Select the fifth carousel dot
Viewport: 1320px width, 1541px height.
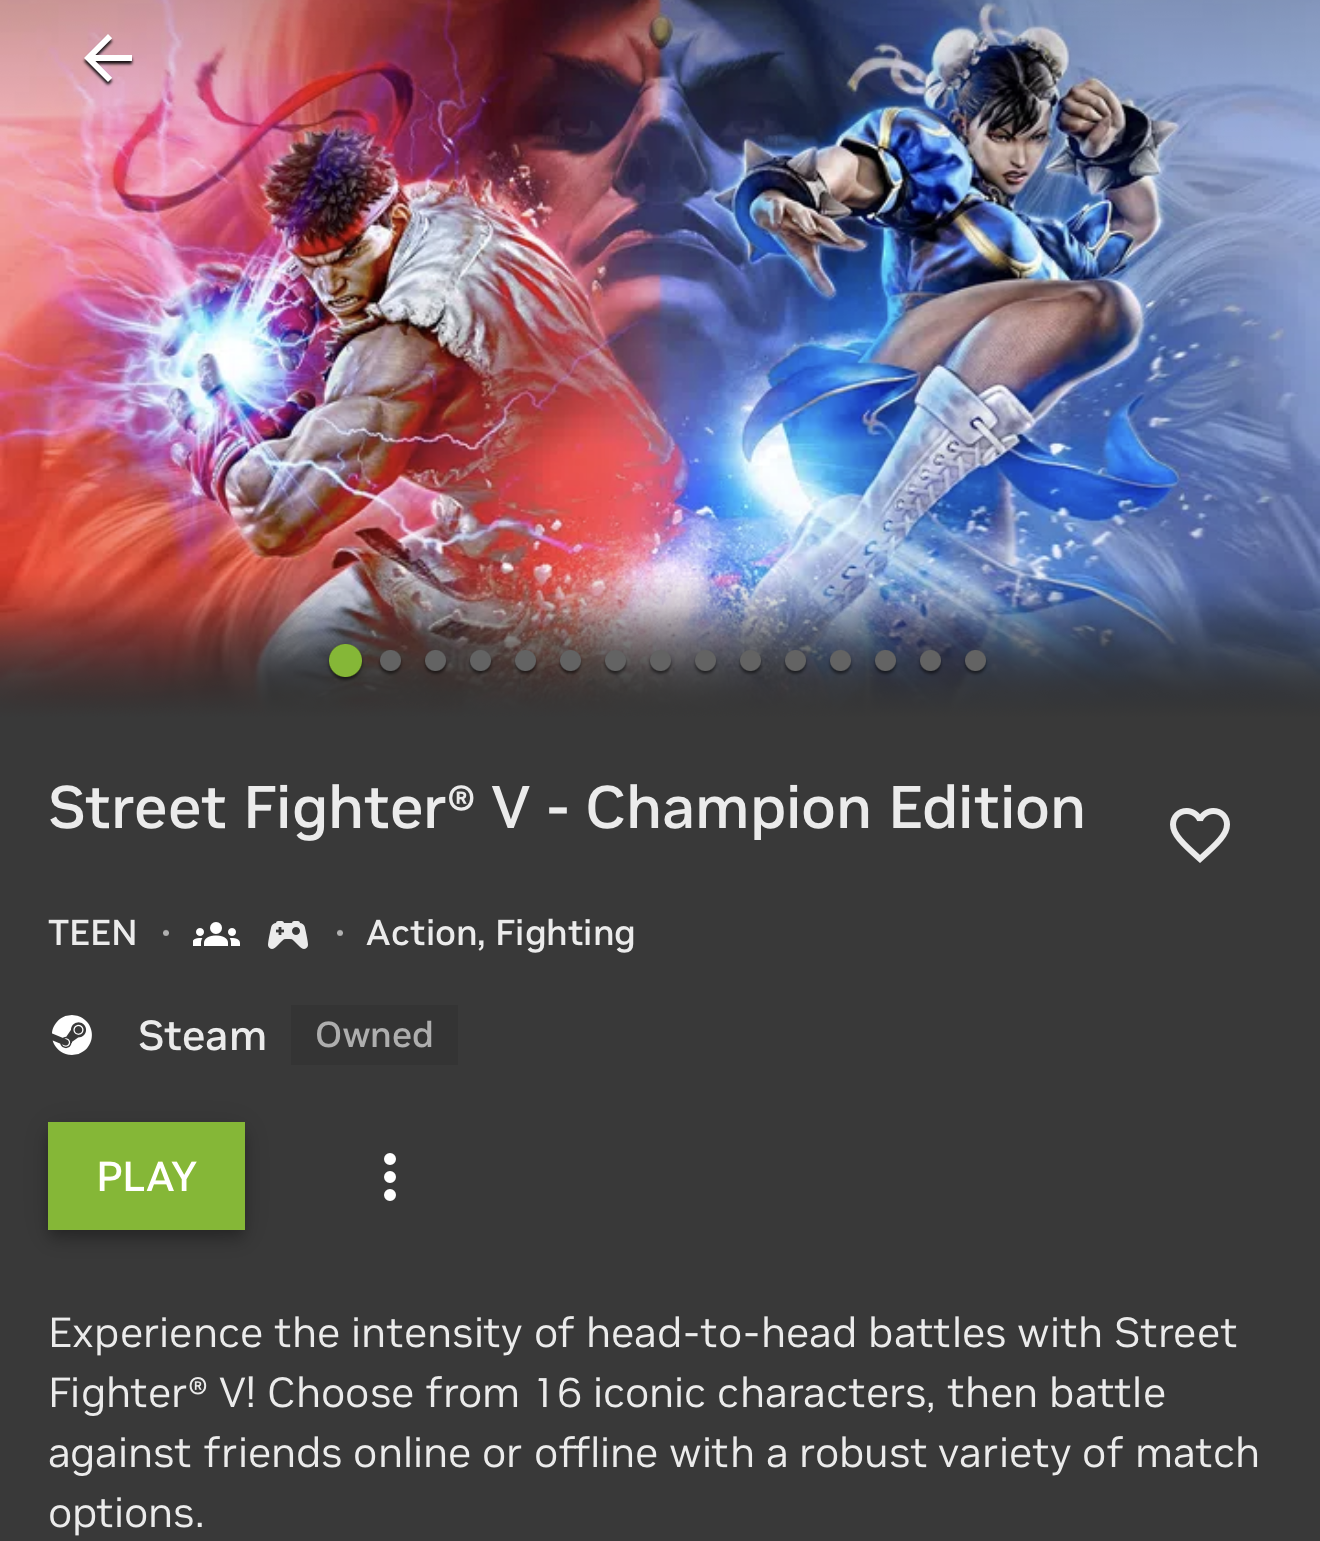(526, 661)
